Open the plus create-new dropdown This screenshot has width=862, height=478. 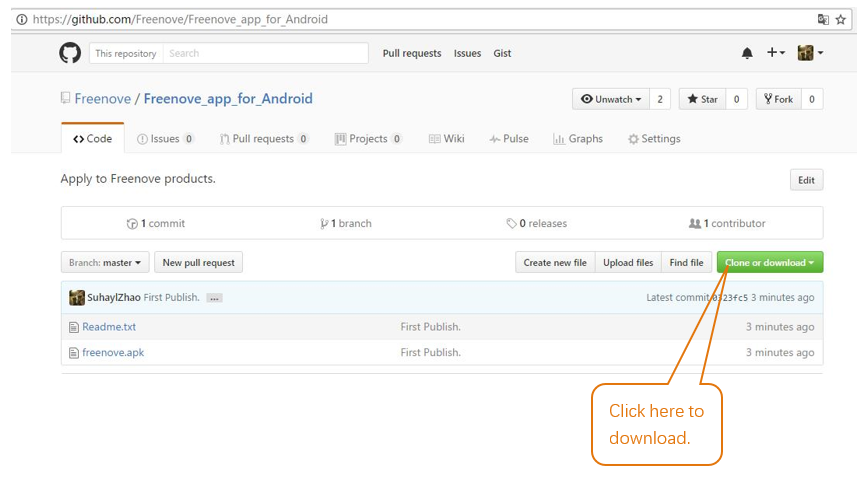pyautogui.click(x=776, y=52)
